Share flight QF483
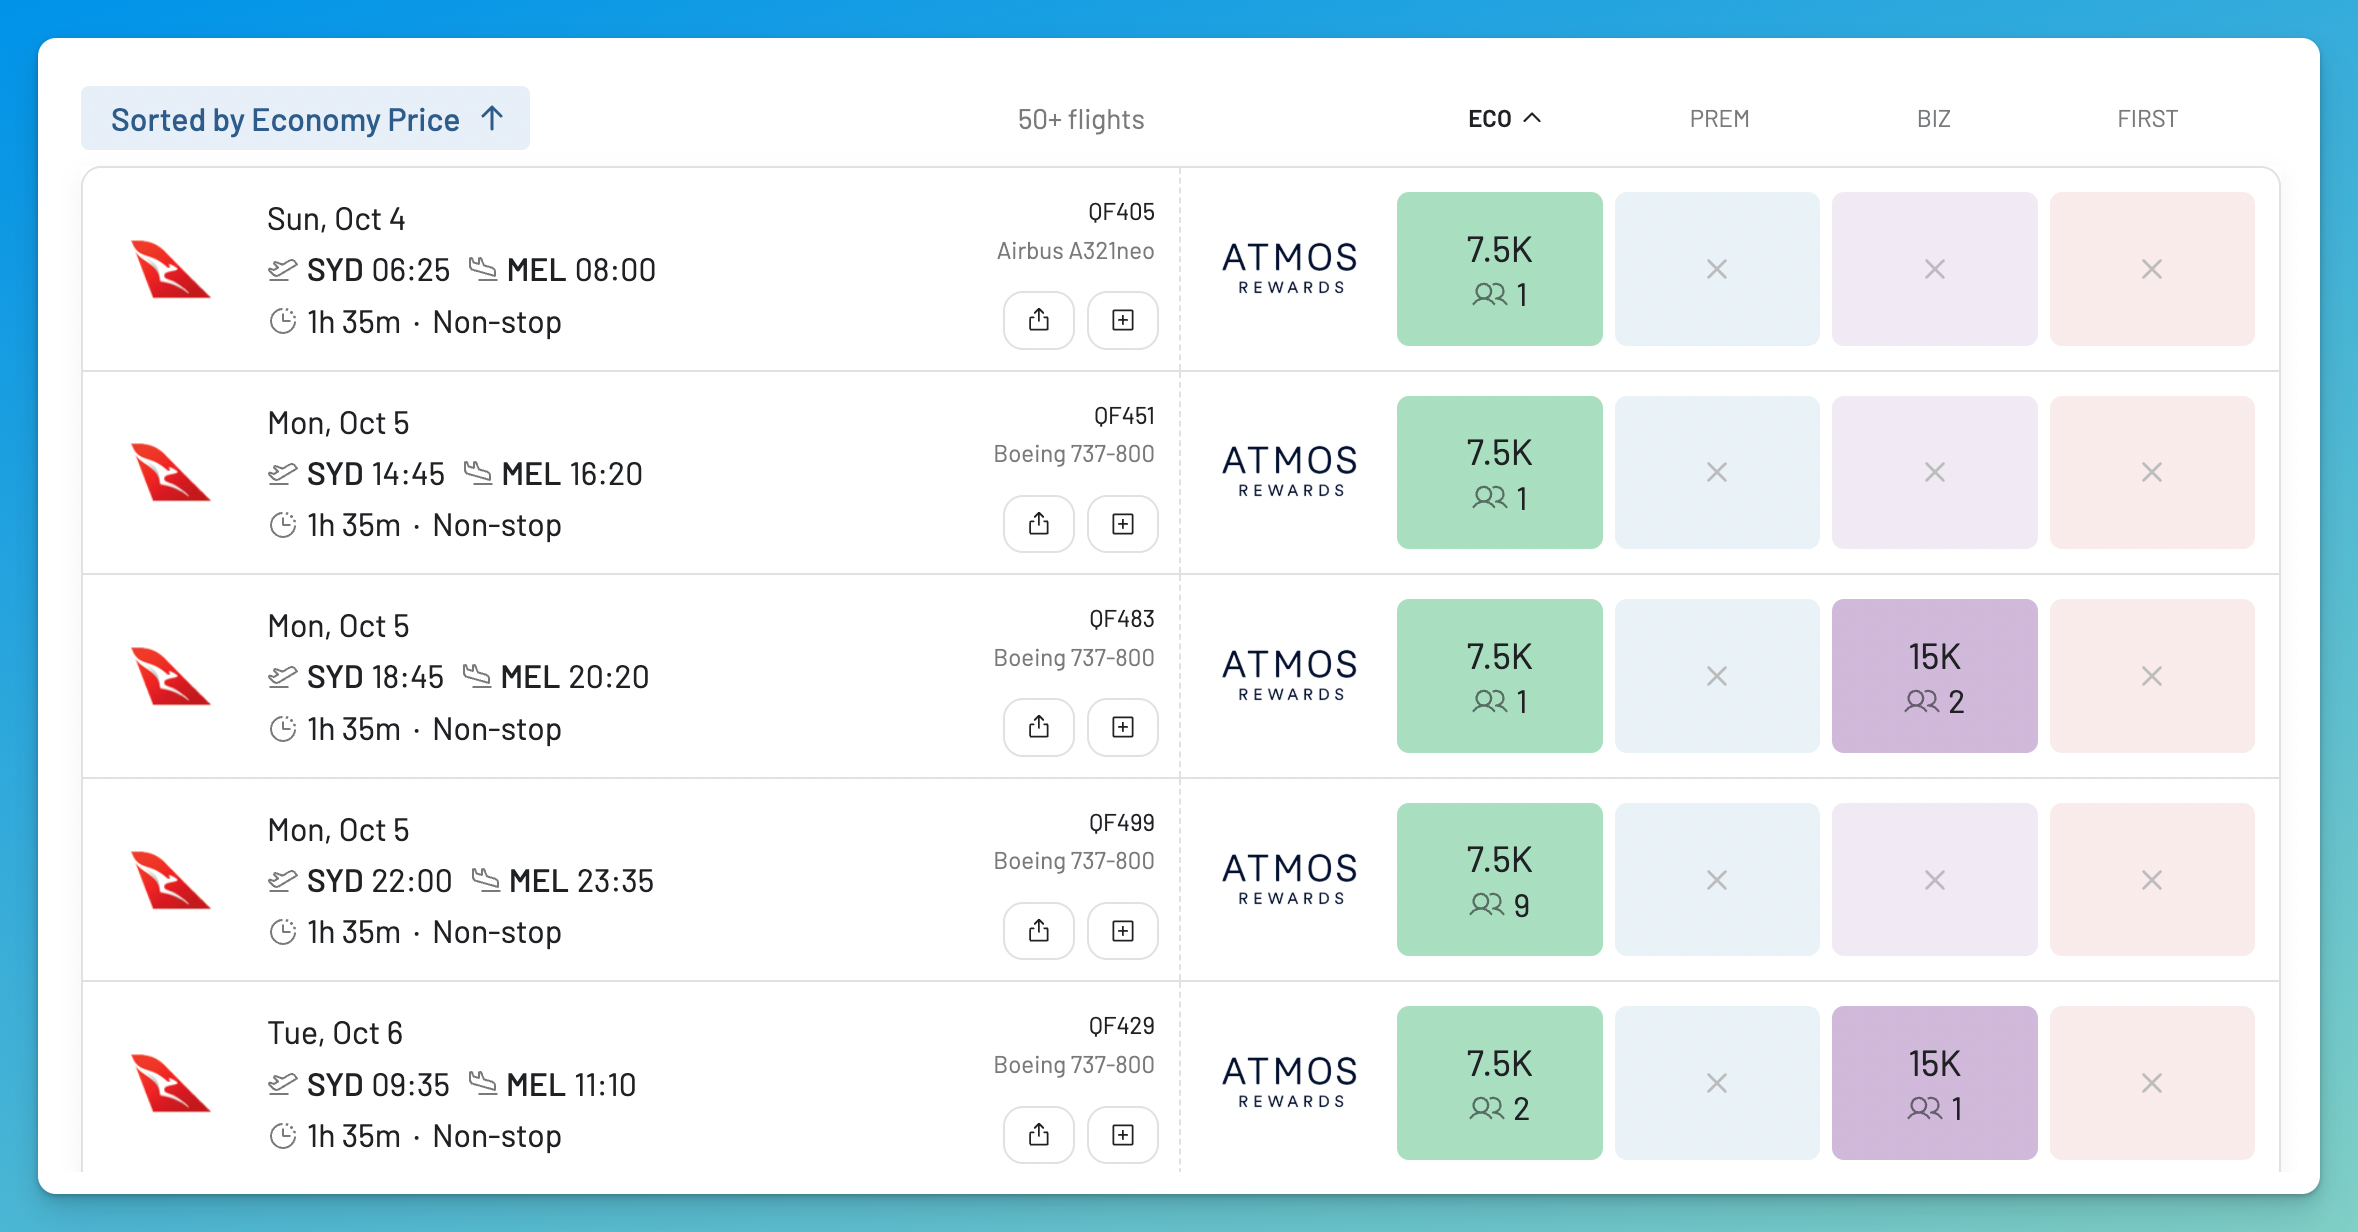 pyautogui.click(x=1039, y=727)
